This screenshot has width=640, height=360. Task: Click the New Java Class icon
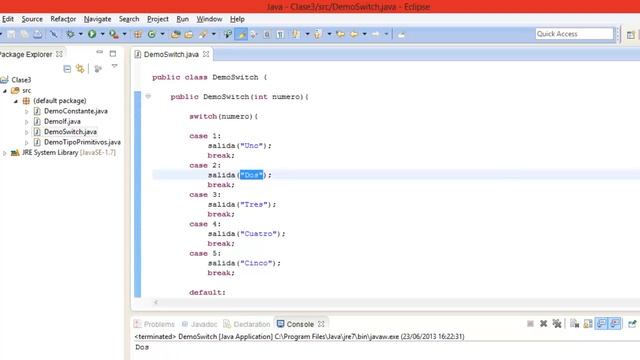click(151, 35)
